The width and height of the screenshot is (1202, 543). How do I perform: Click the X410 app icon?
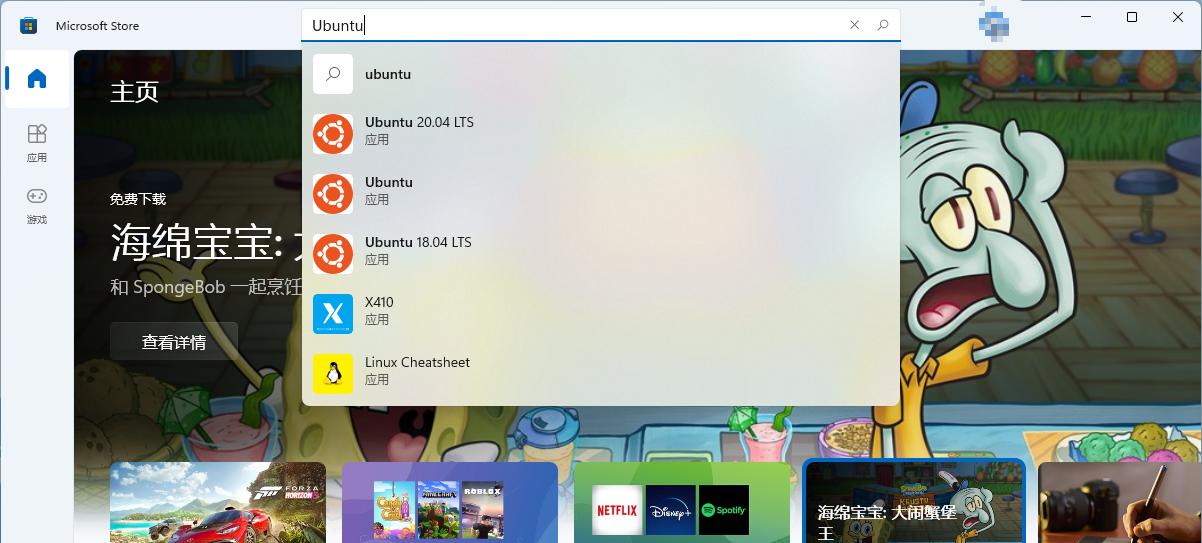(333, 314)
